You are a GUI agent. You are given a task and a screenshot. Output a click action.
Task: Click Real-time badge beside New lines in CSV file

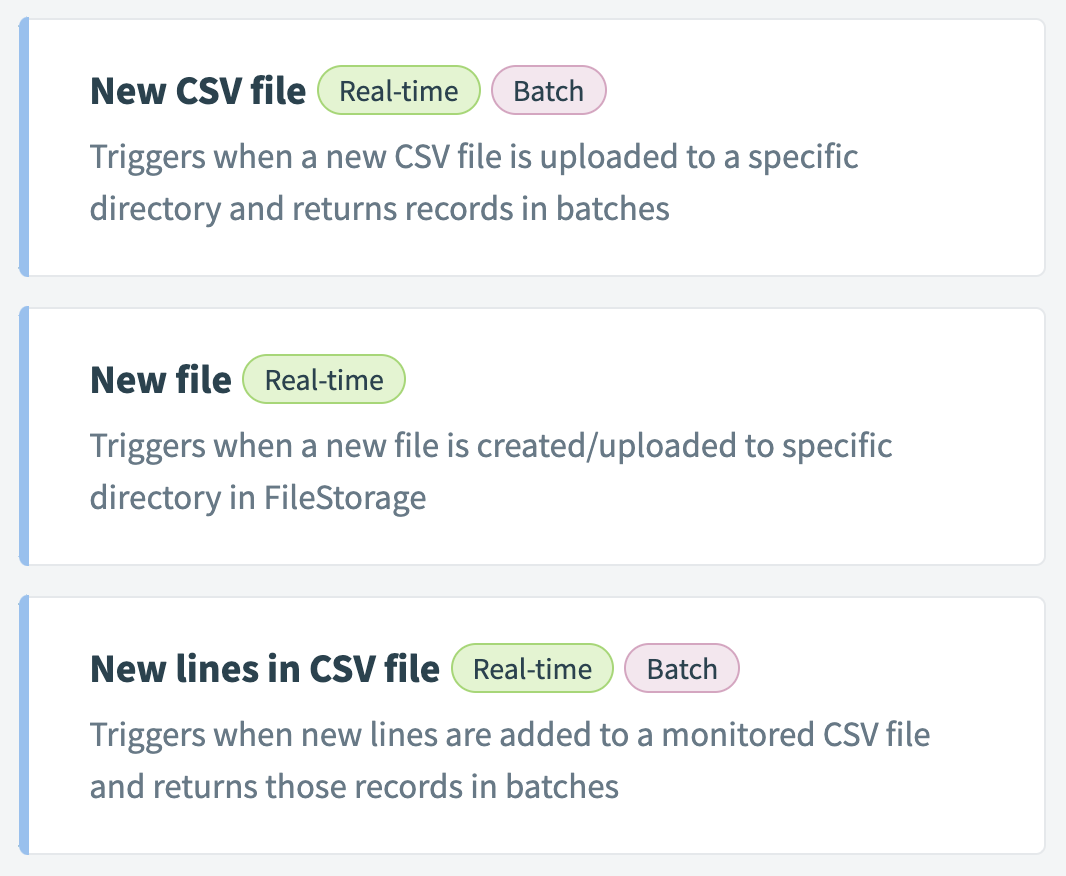pyautogui.click(x=532, y=669)
